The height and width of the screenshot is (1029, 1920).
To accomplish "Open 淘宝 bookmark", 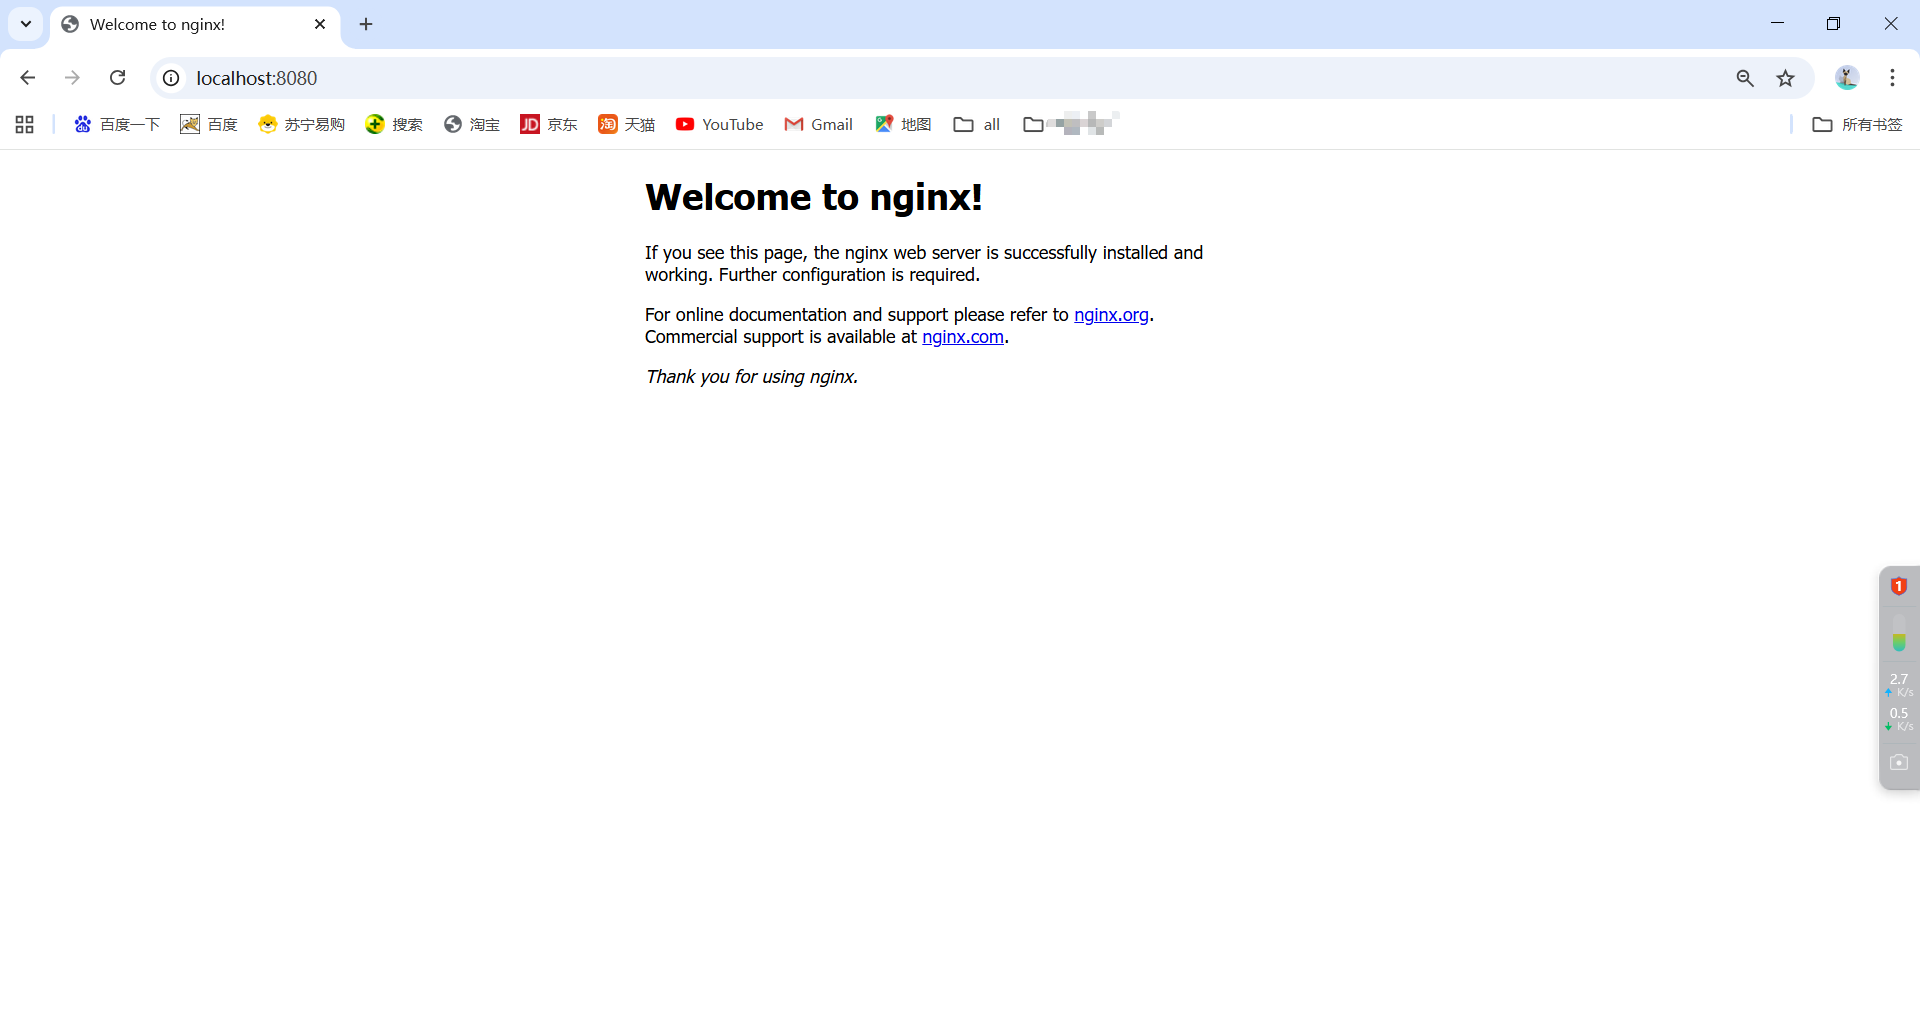I will 472,124.
